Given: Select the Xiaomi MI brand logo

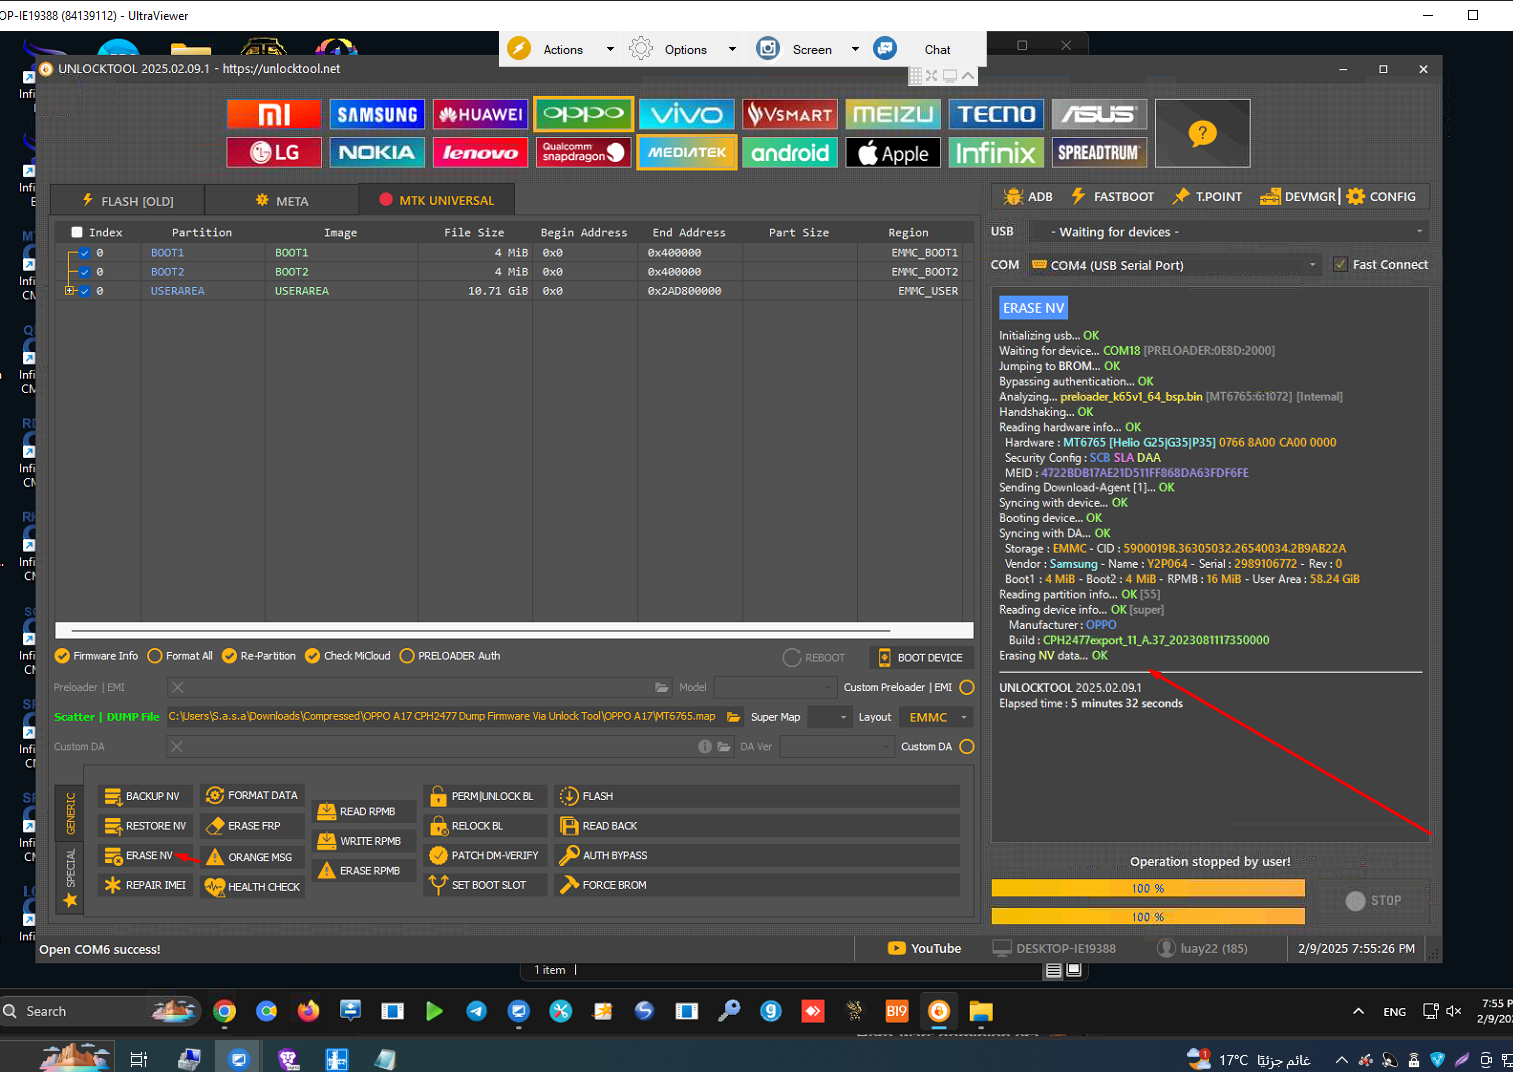Looking at the screenshot, I should pos(274,114).
